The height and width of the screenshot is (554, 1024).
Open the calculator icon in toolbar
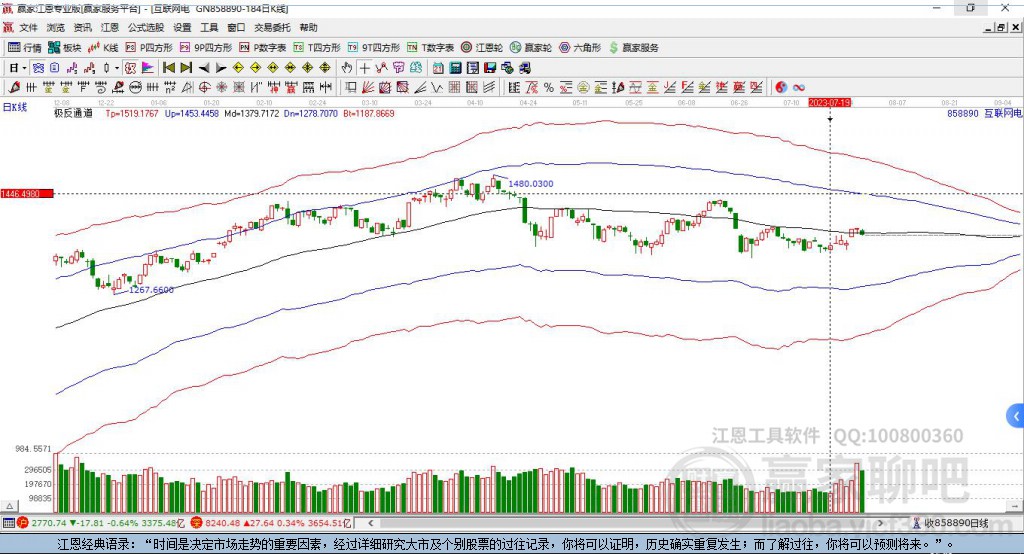[456, 68]
